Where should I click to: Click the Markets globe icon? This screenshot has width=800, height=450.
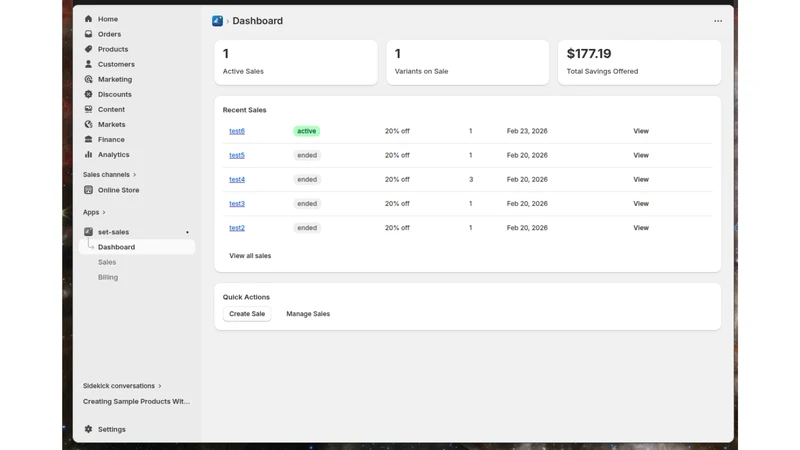88,124
